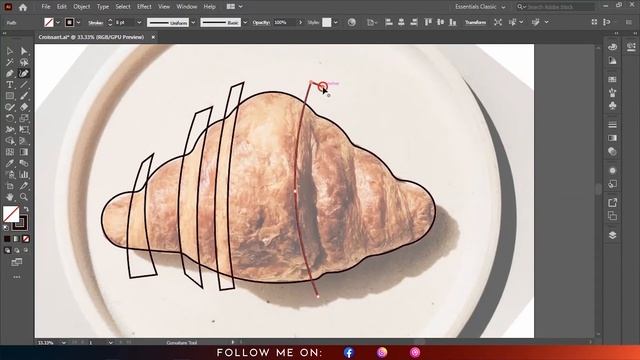Viewport: 640px width, 360px height.
Task: Choose the Gradient tool
Action: 24,152
